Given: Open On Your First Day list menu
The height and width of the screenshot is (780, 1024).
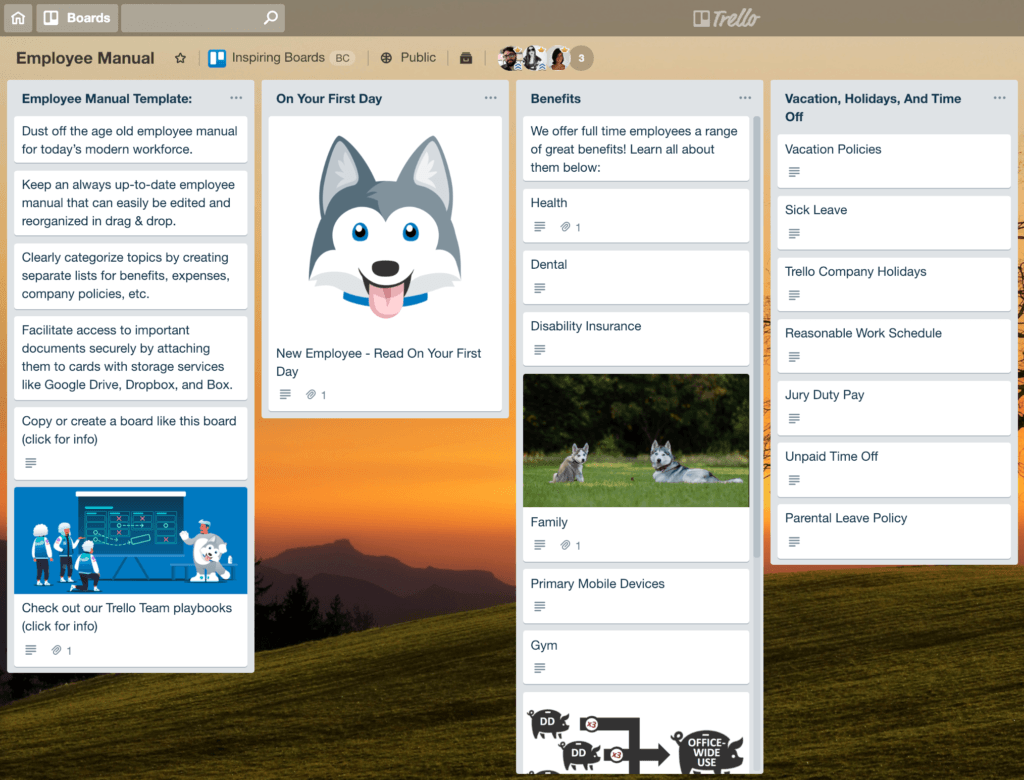Looking at the screenshot, I should click(490, 98).
